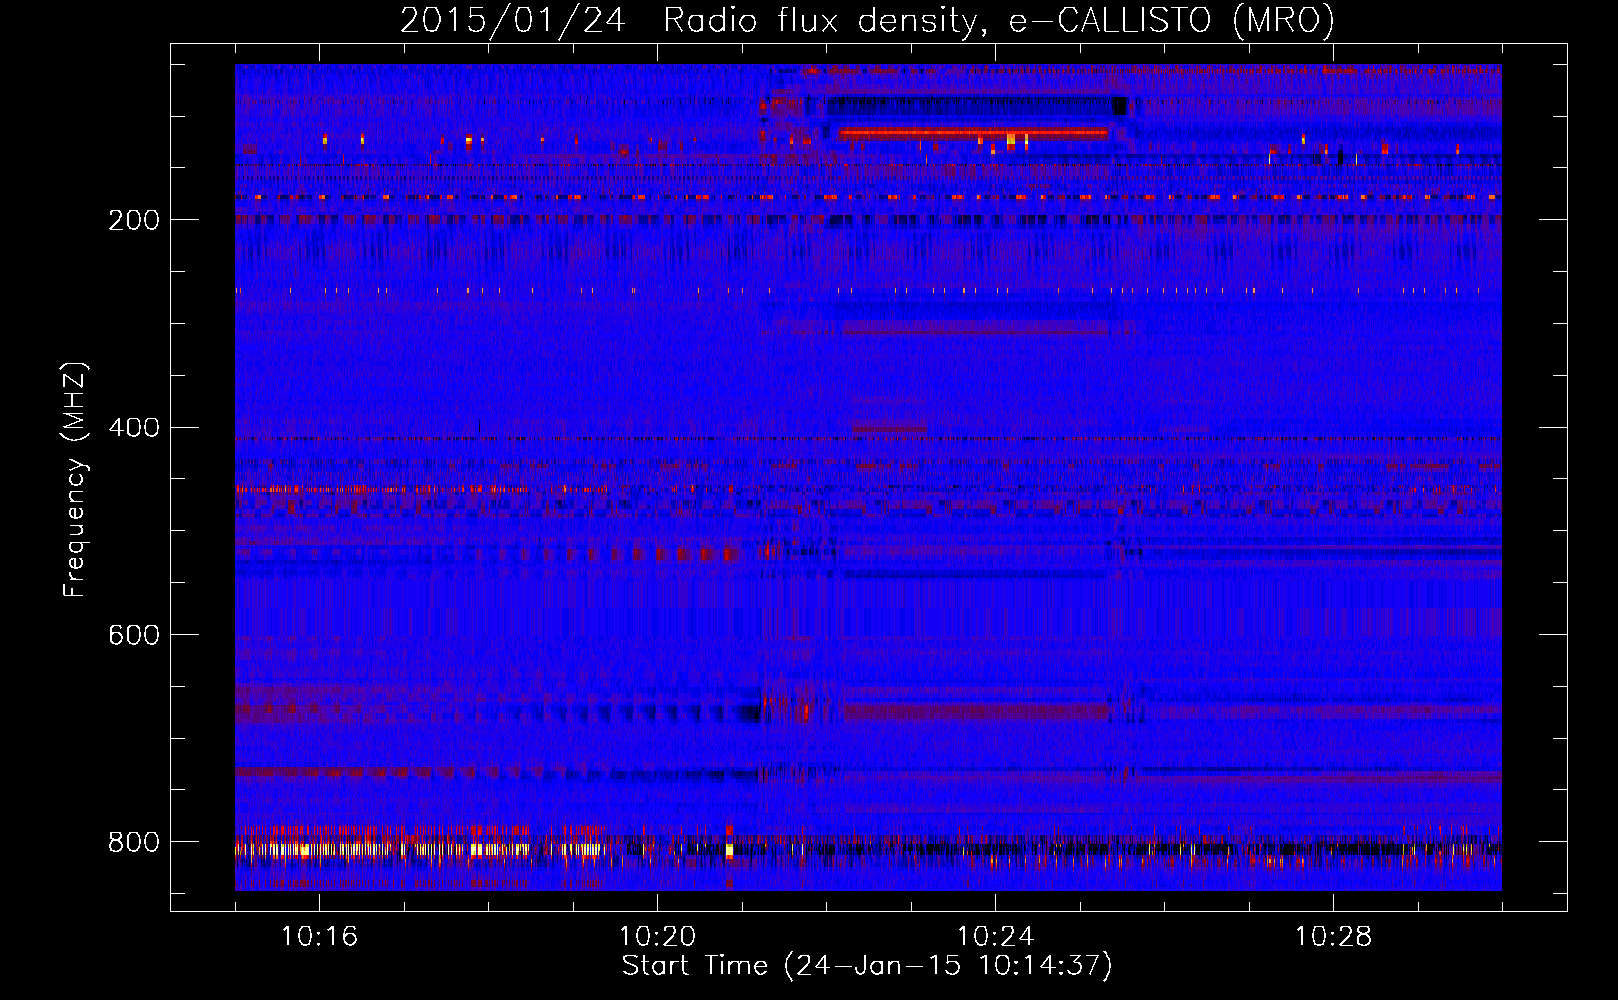Click the 'Start Time (24-Jan-15 10:14:37)' label
The width and height of the screenshot is (1618, 1000).
click(x=867, y=966)
